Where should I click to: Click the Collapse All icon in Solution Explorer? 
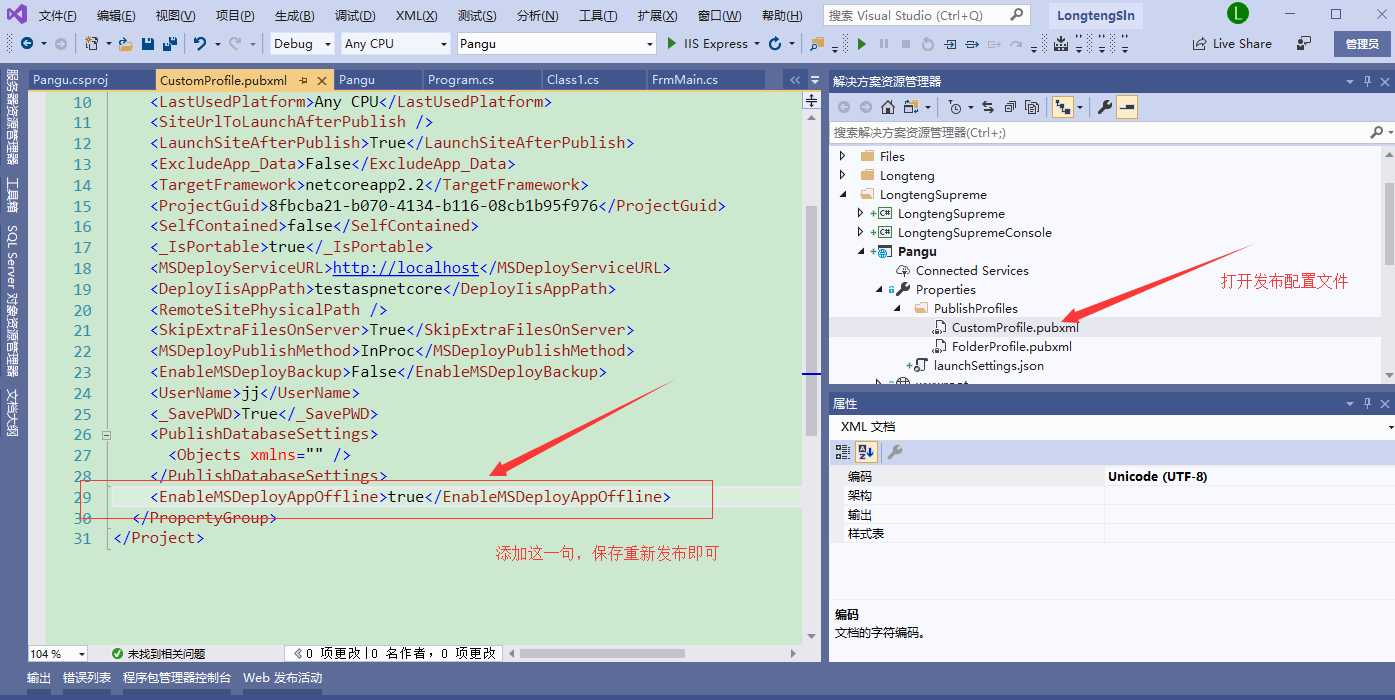[1010, 107]
